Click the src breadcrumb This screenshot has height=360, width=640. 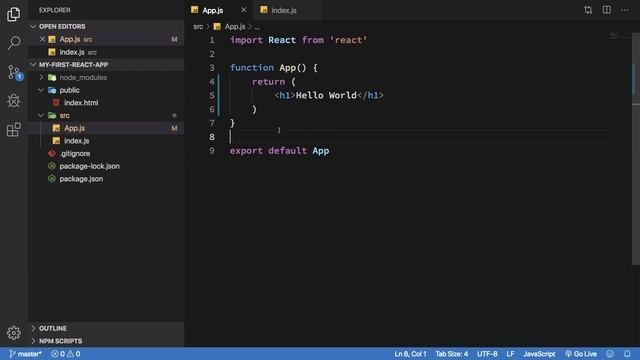(x=198, y=27)
